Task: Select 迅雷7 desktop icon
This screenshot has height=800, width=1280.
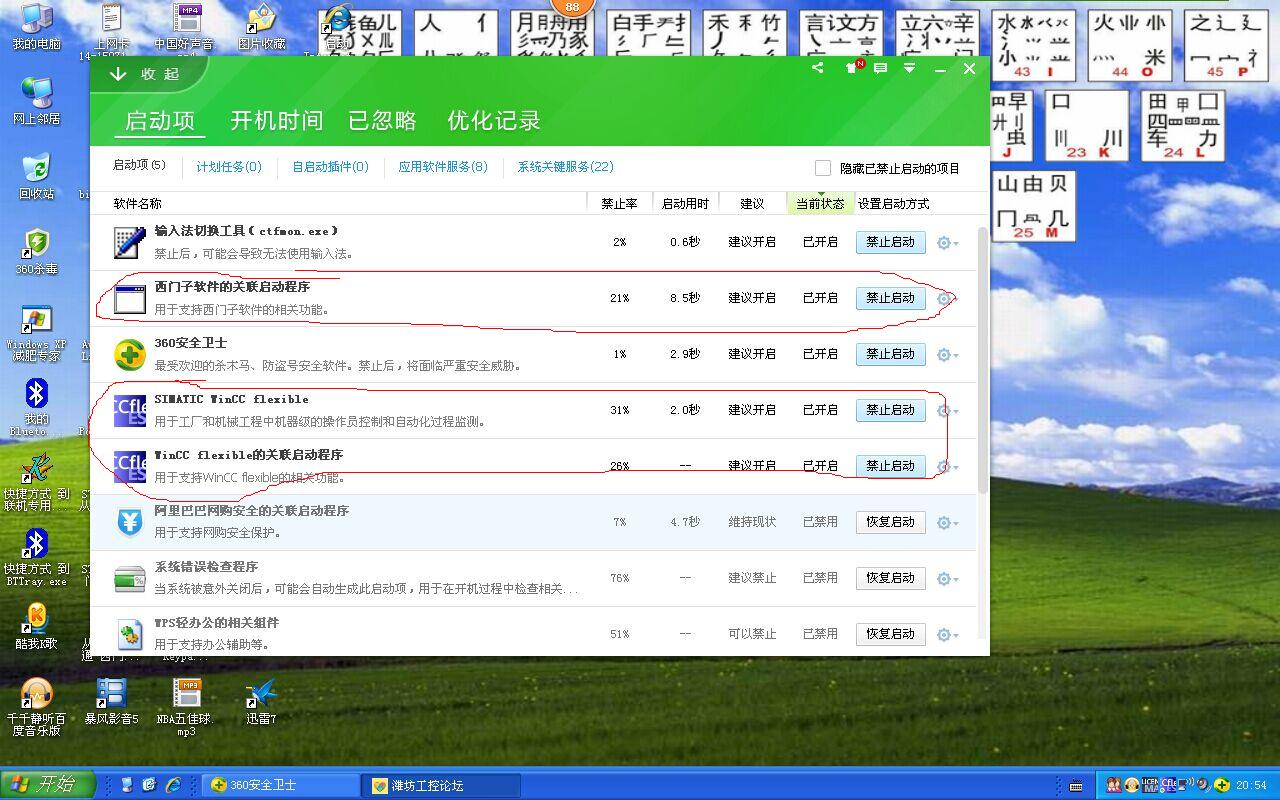Action: (x=261, y=701)
